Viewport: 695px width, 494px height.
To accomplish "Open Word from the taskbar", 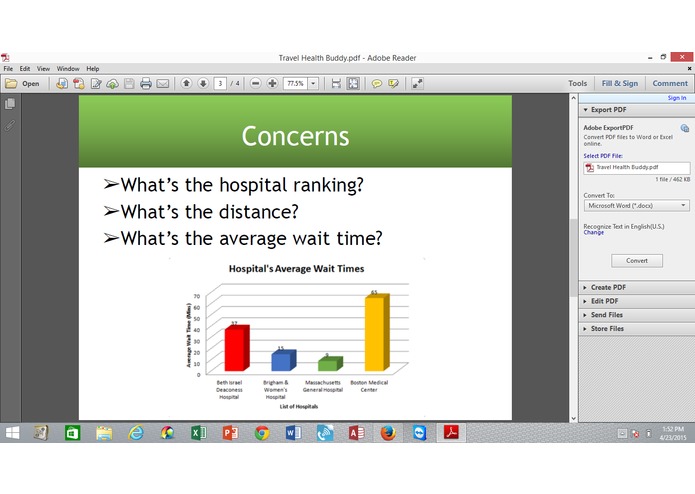I will pos(293,433).
